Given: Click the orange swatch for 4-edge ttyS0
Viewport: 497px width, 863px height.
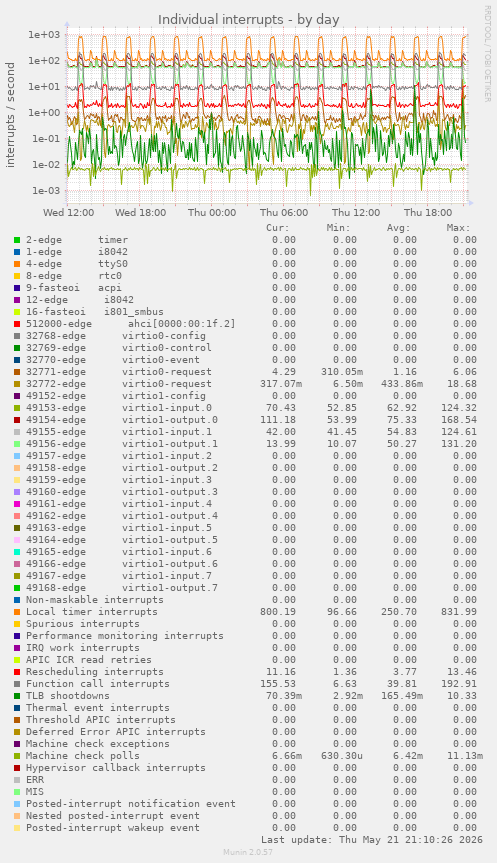Looking at the screenshot, I should pos(17,264).
